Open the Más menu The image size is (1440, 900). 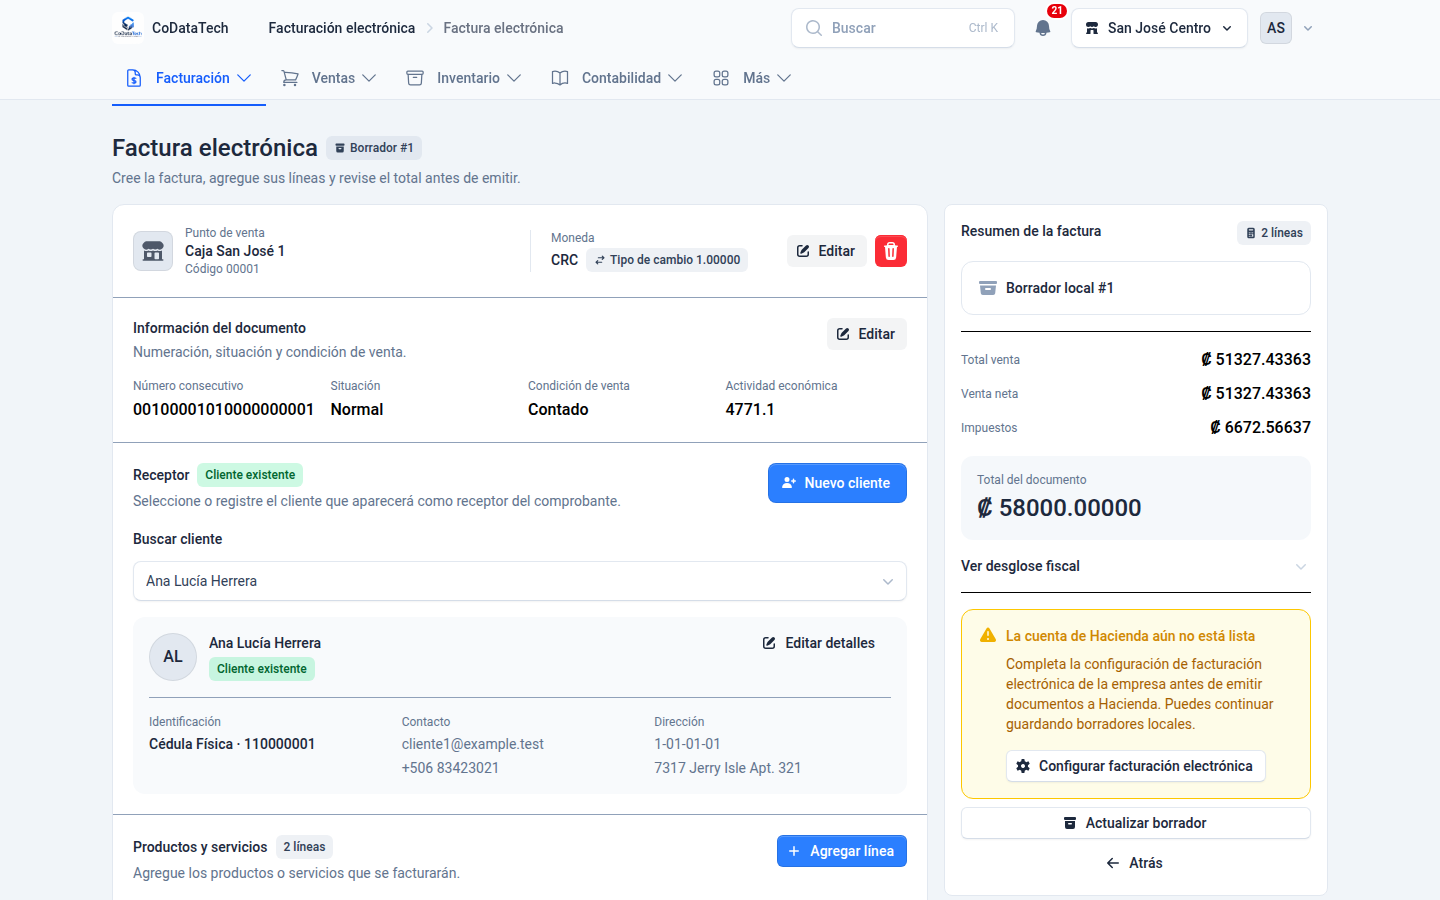pos(751,78)
